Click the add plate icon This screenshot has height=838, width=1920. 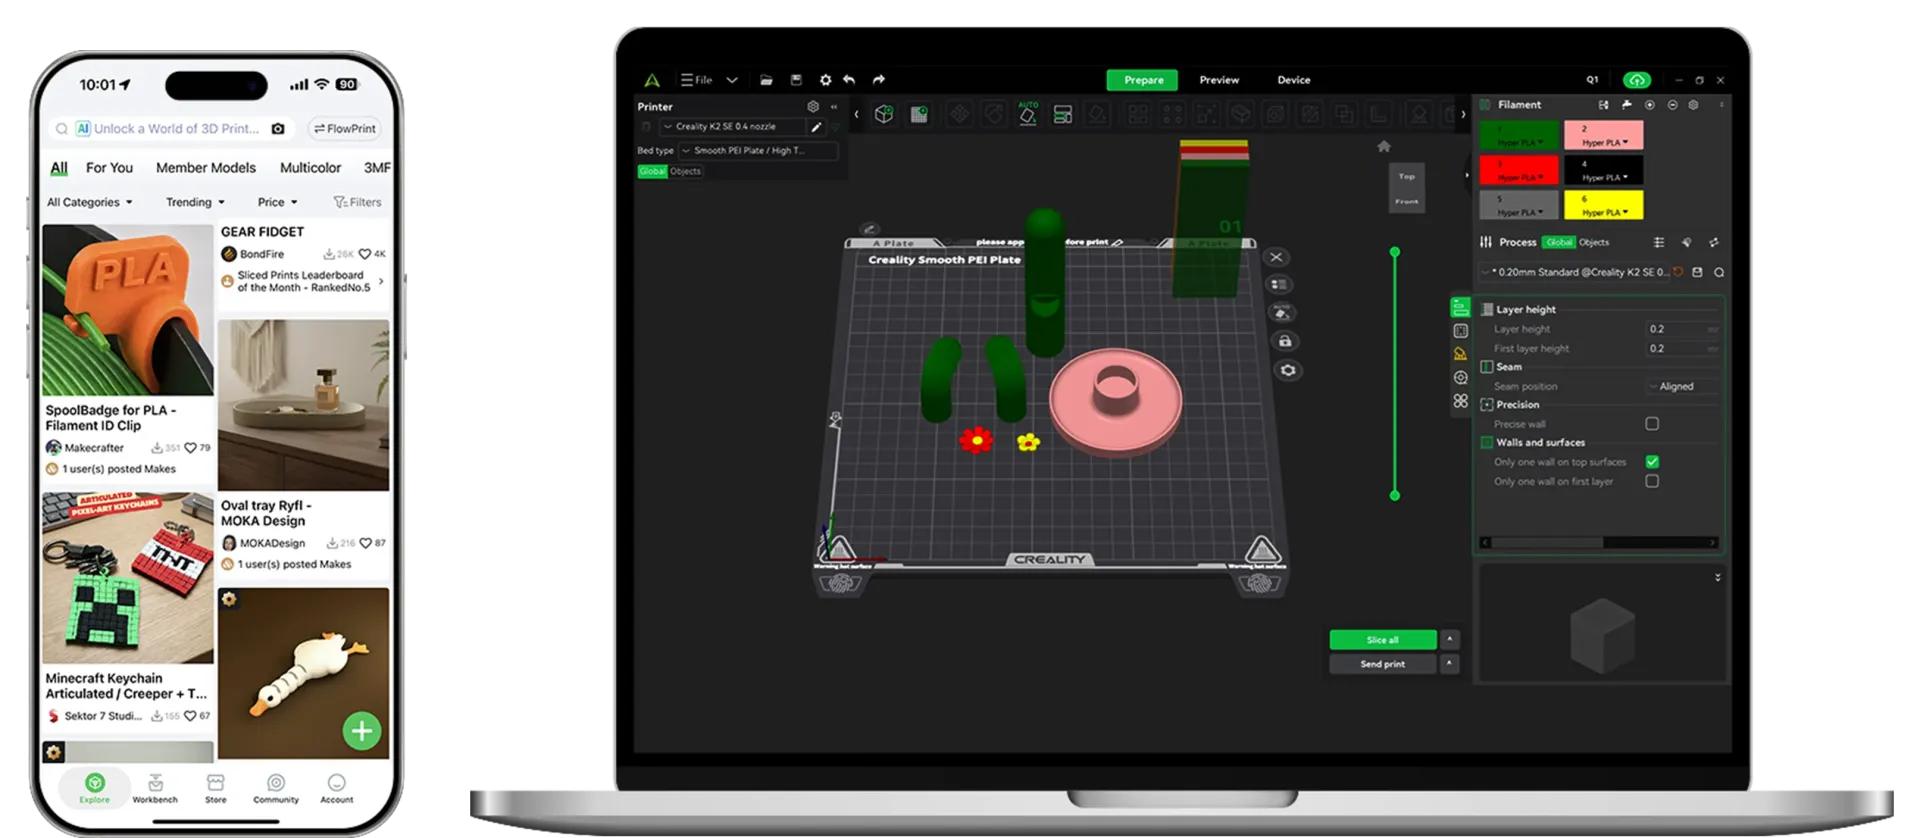click(919, 114)
